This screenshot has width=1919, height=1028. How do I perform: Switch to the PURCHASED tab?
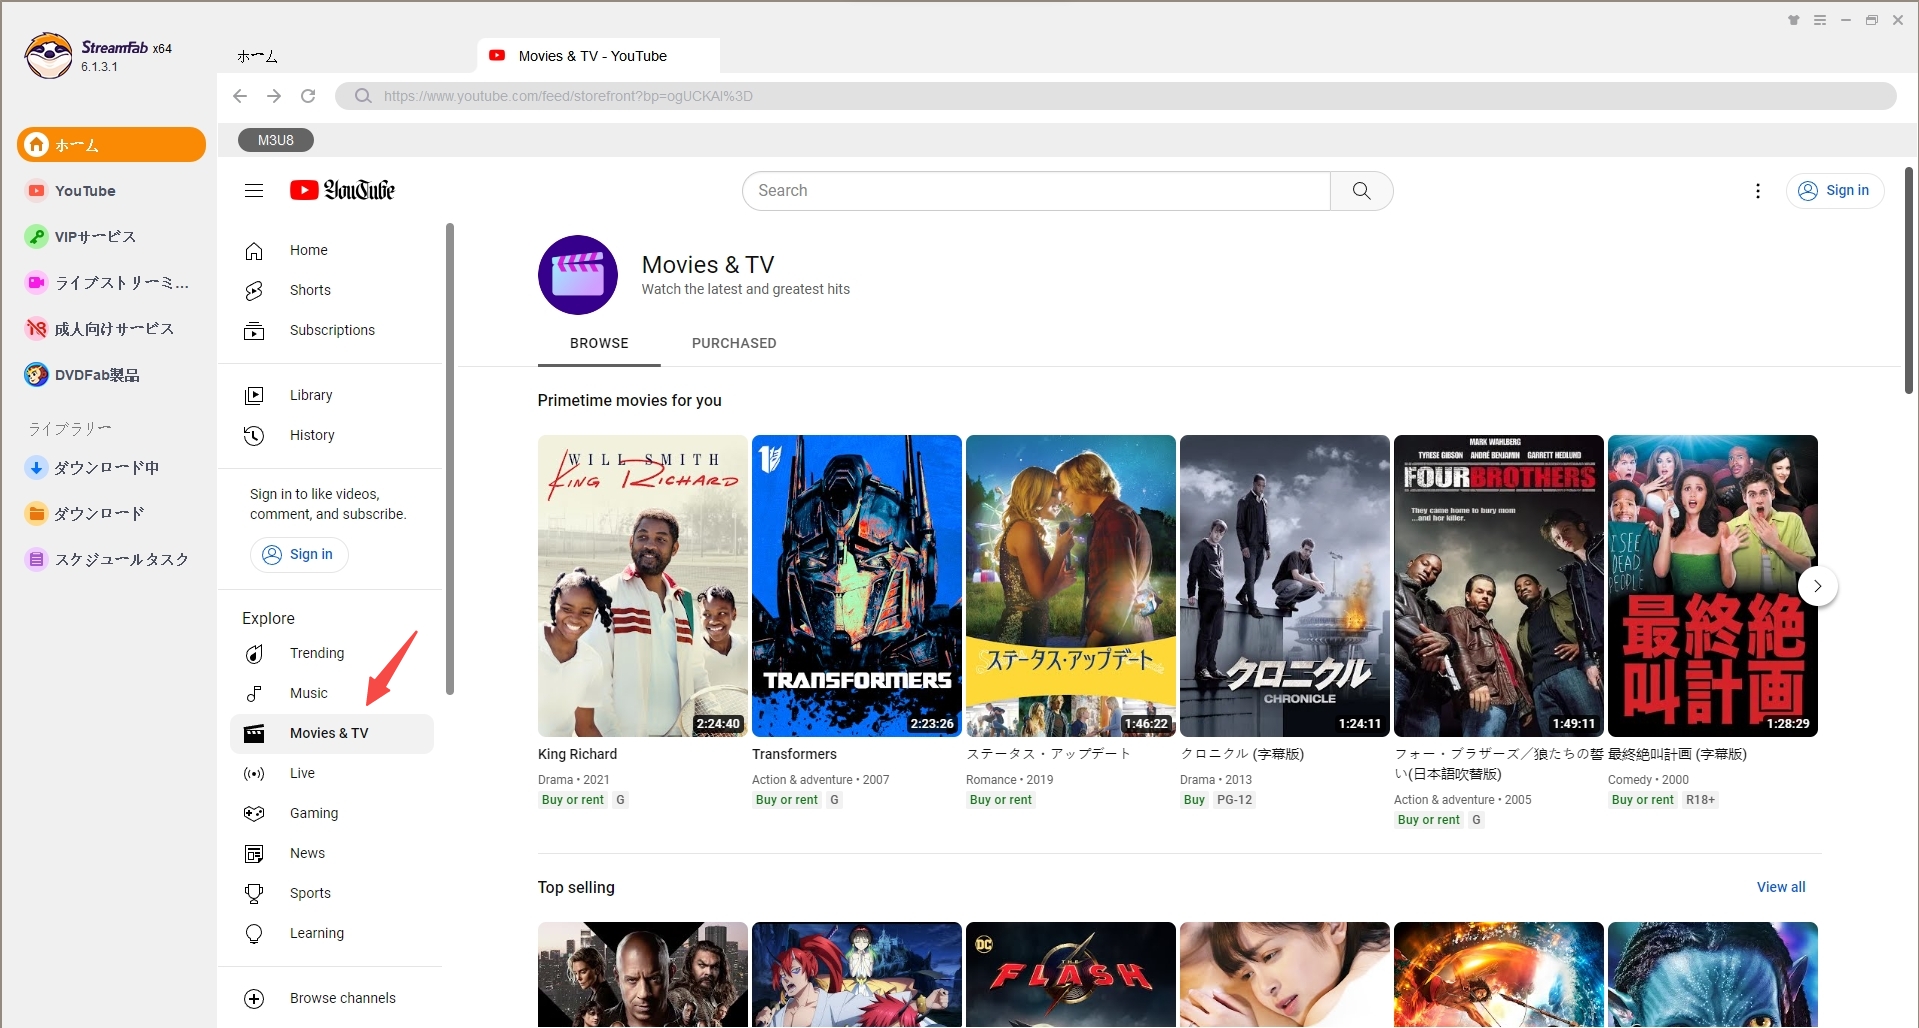[x=734, y=343]
